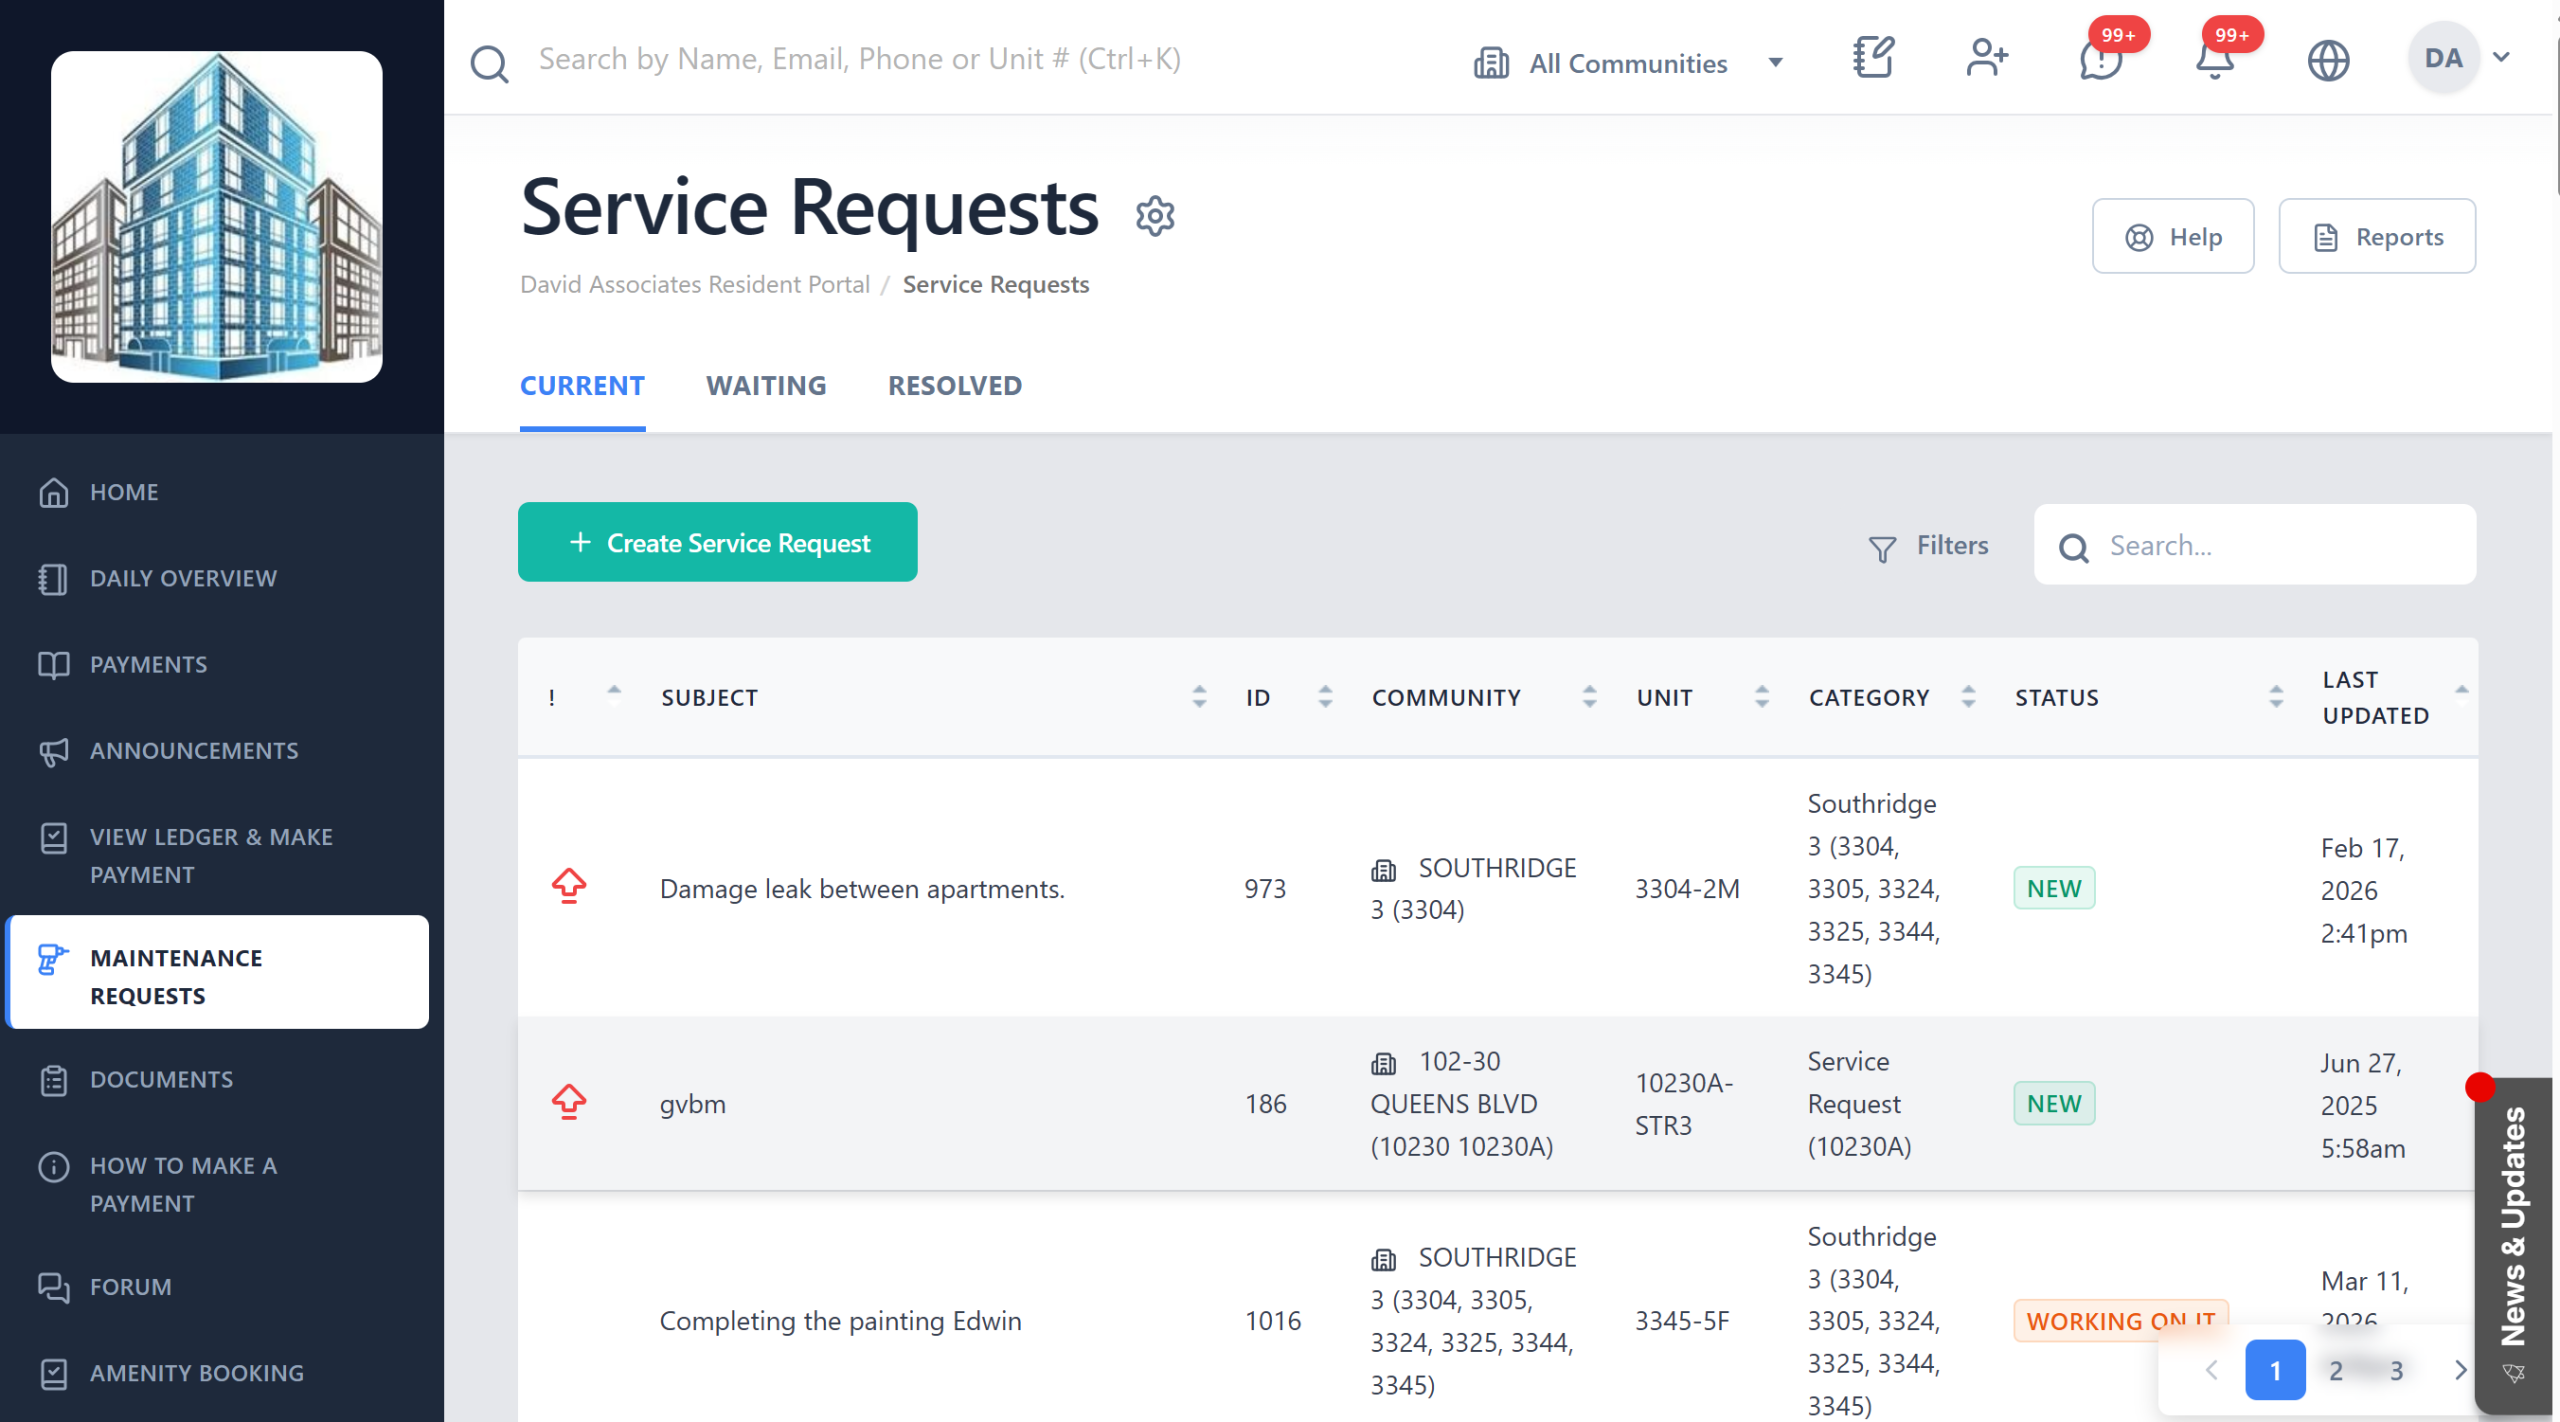Image resolution: width=2560 pixels, height=1422 pixels.
Task: Open Service Requests settings gear icon
Action: coord(1154,215)
